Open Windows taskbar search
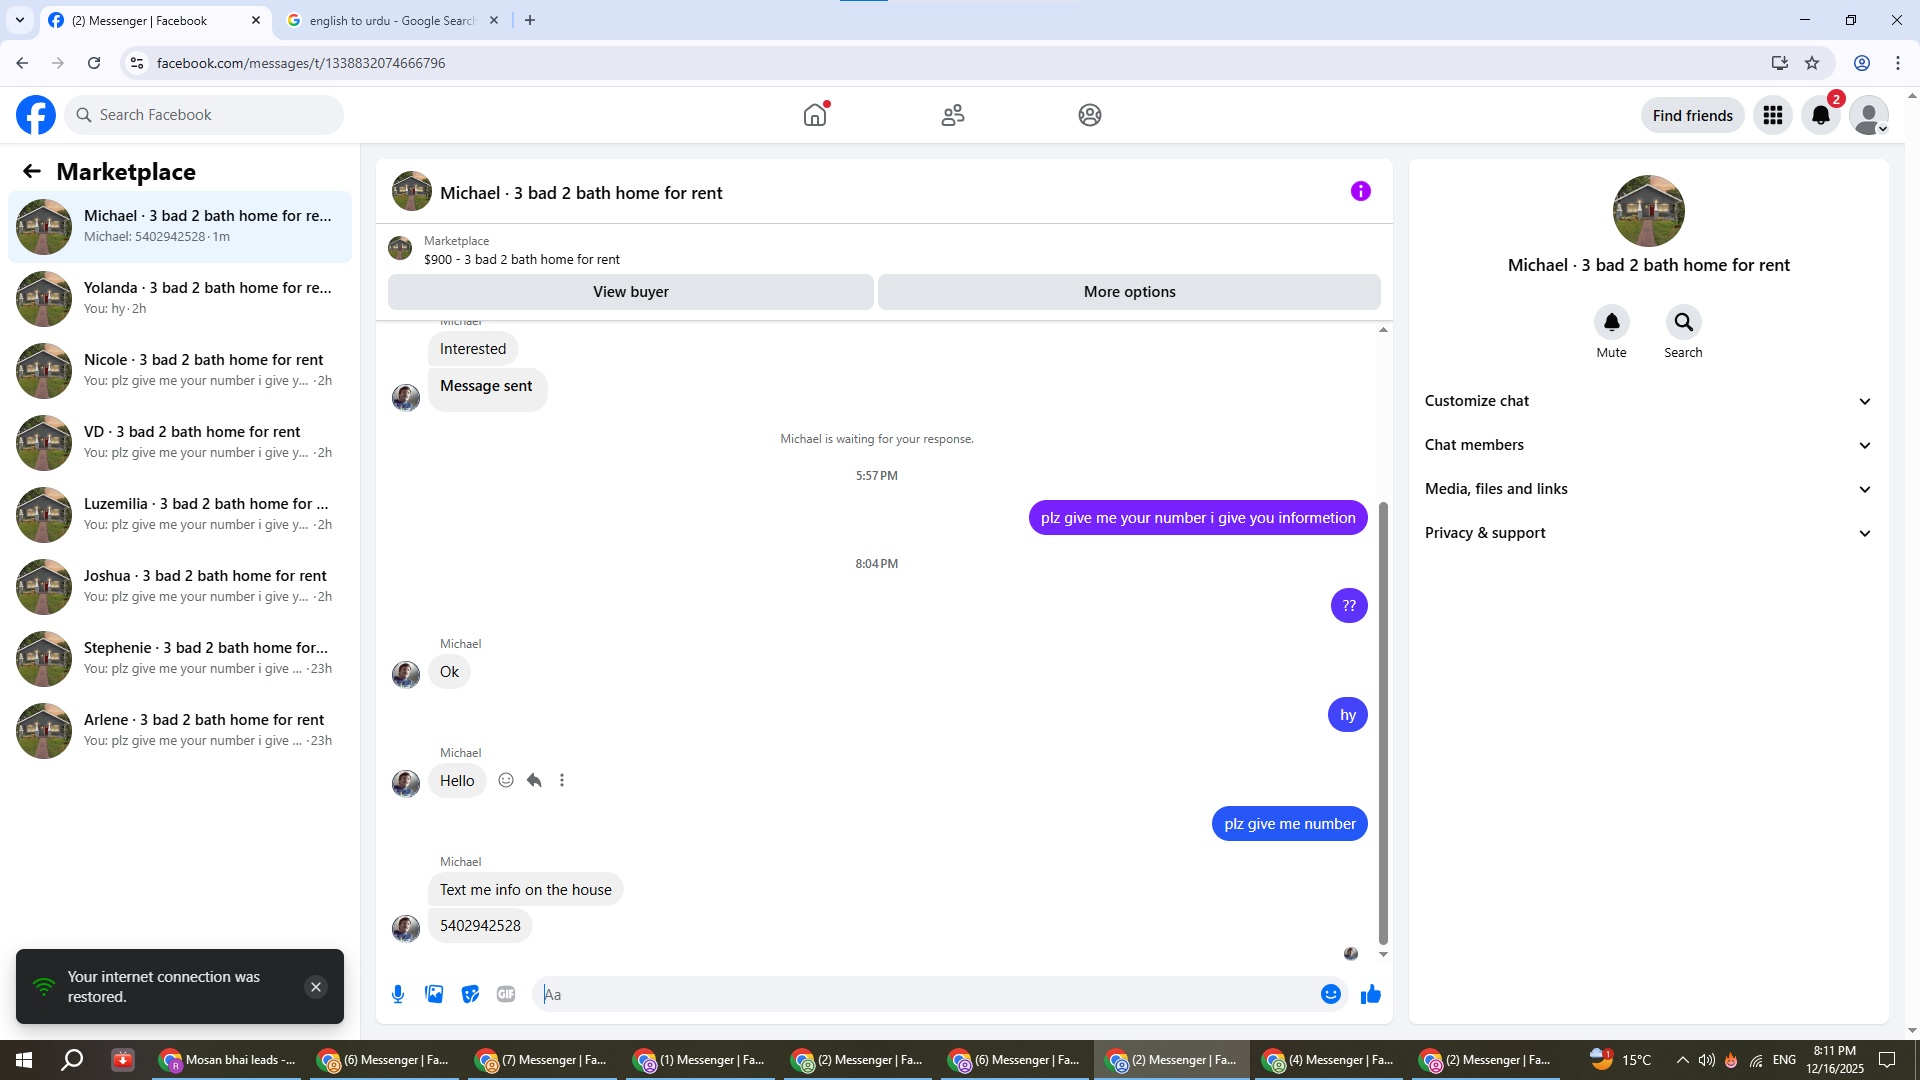This screenshot has width=1920, height=1080. 72,1060
